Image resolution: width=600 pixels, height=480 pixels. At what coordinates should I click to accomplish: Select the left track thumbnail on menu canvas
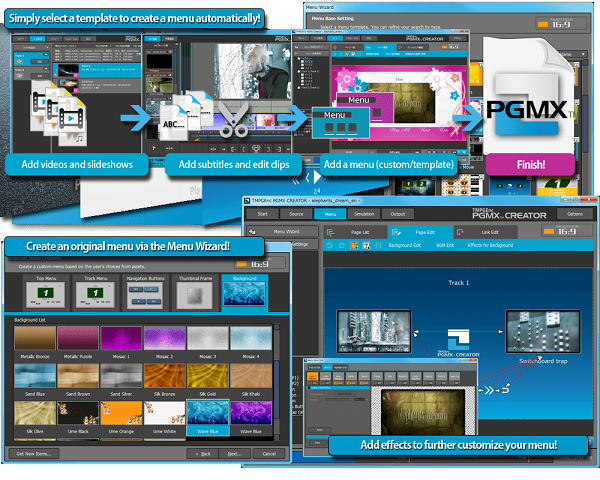[x=374, y=331]
